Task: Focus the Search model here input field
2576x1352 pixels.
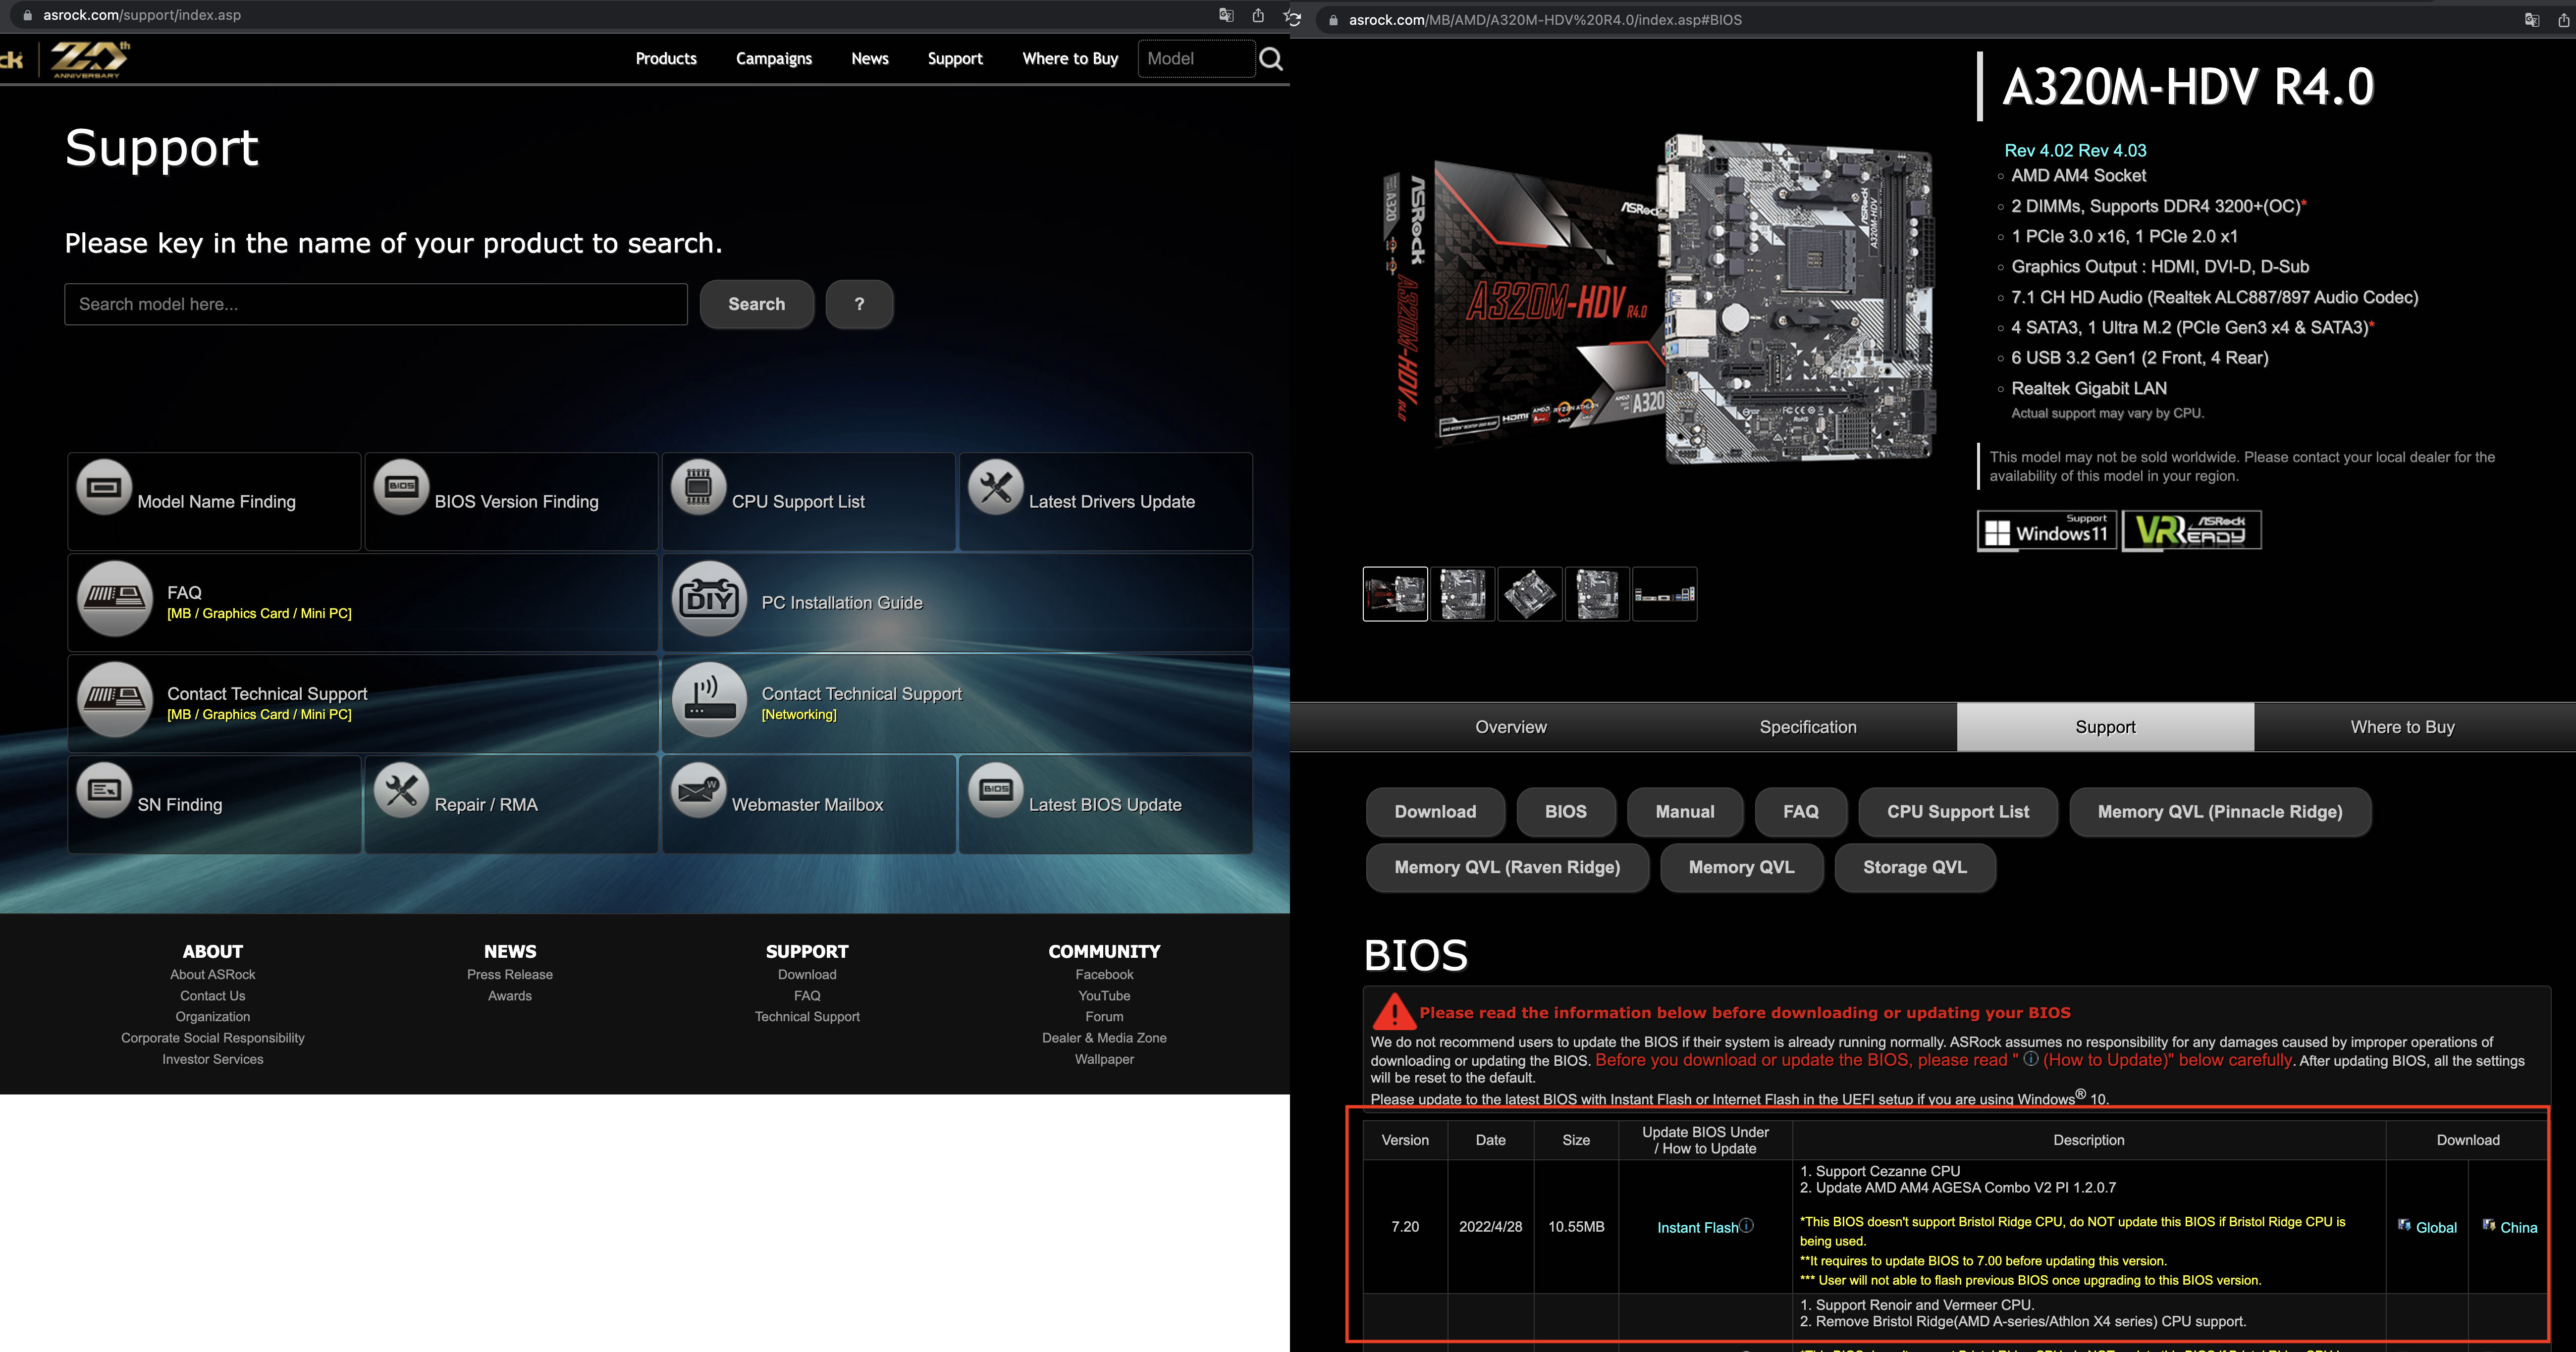Action: tap(375, 304)
